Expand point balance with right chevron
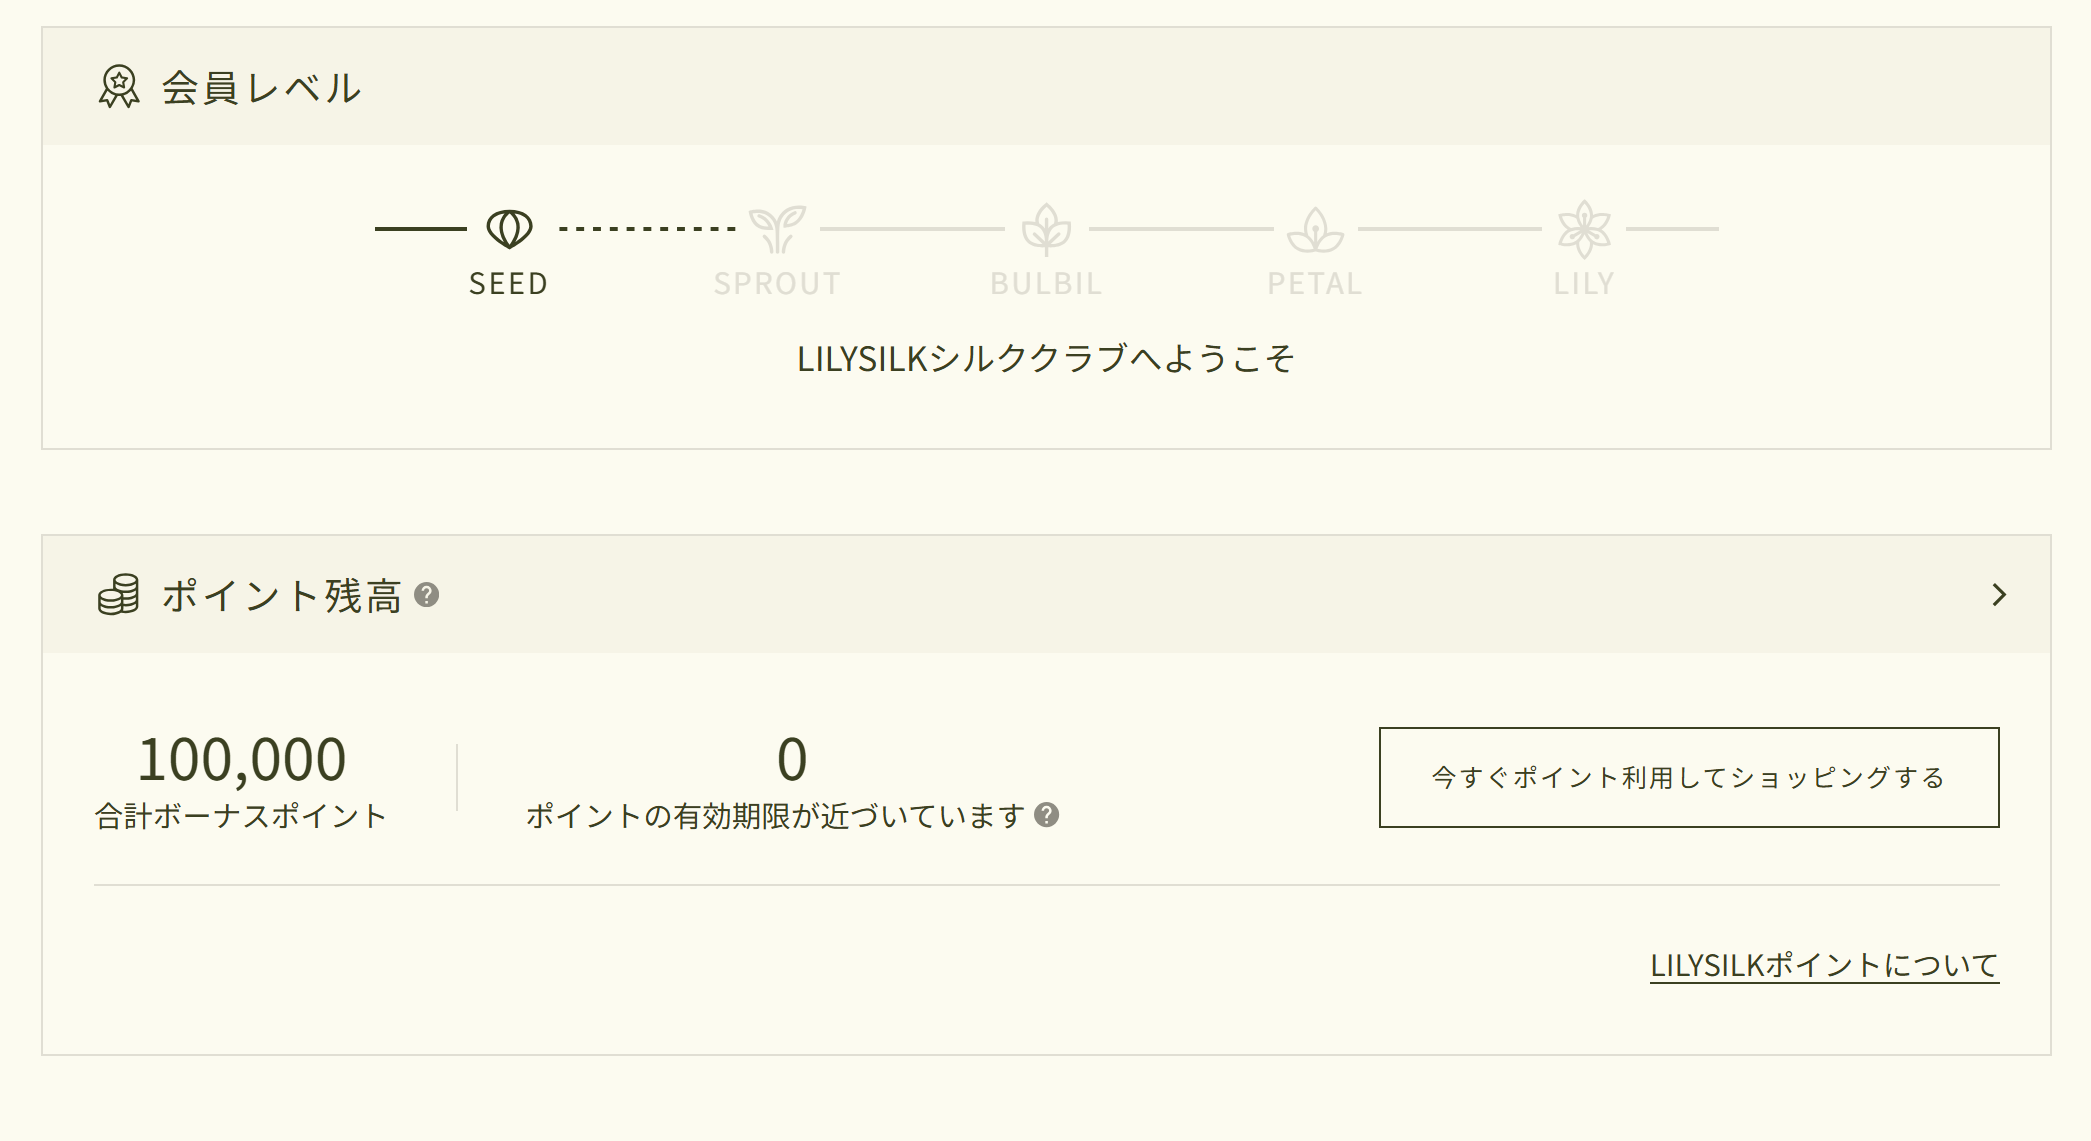 pos(1999,595)
